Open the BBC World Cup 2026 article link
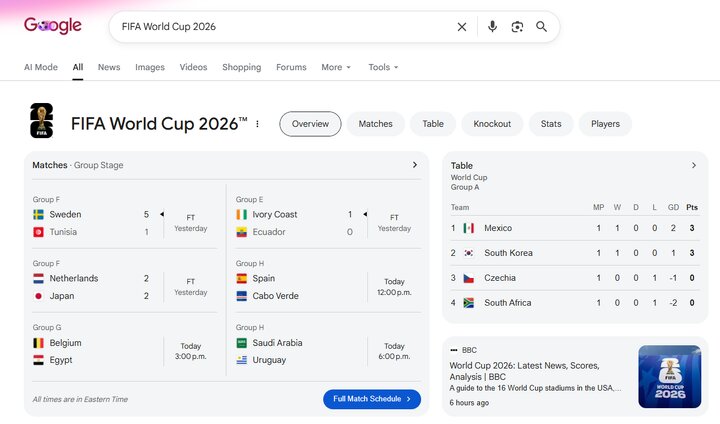720x424 pixels. pyautogui.click(x=524, y=371)
